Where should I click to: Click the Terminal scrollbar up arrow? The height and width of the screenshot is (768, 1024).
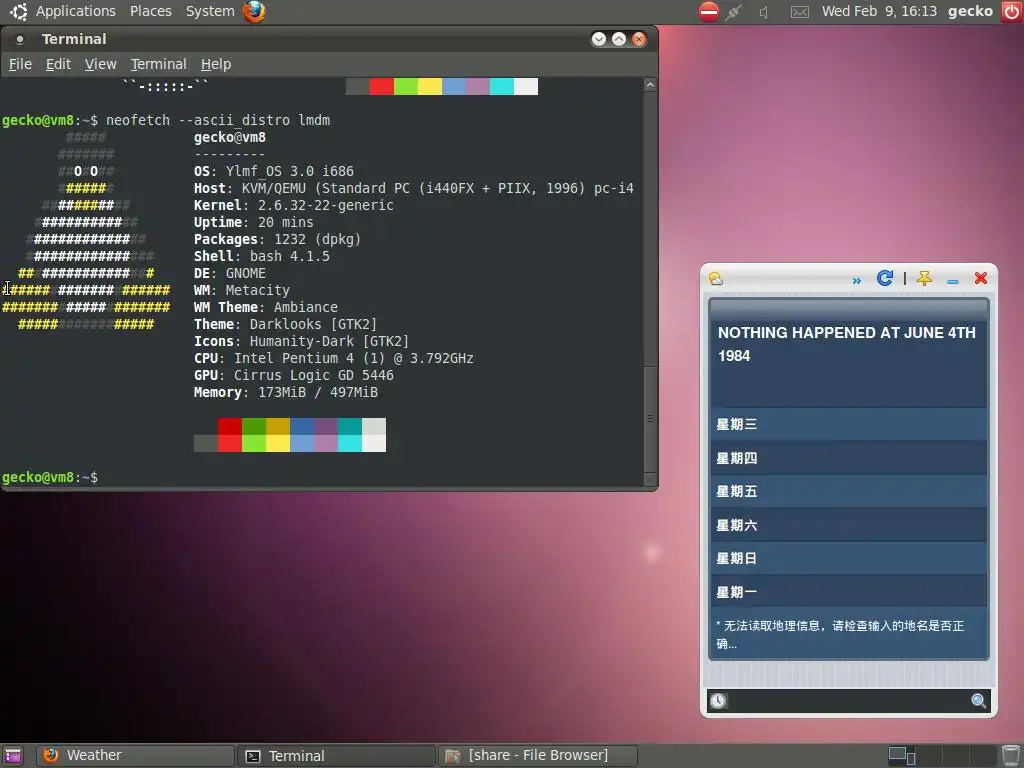650,85
